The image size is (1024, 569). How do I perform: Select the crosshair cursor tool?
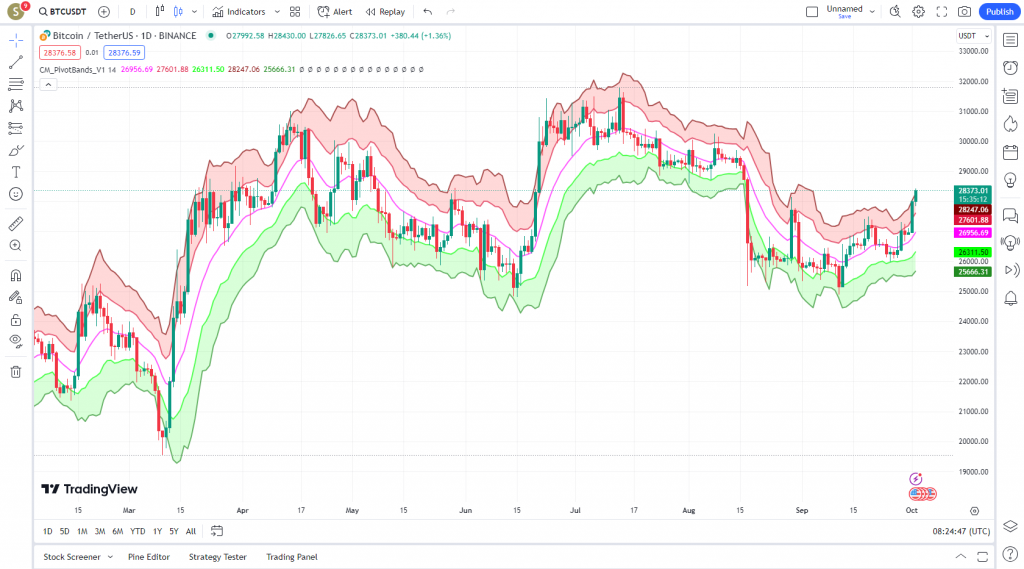pyautogui.click(x=16, y=40)
